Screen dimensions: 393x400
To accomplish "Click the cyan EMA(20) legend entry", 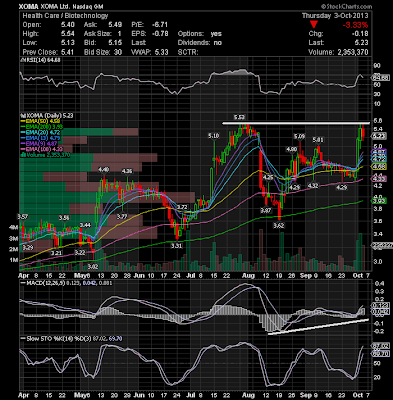I will pos(40,132).
